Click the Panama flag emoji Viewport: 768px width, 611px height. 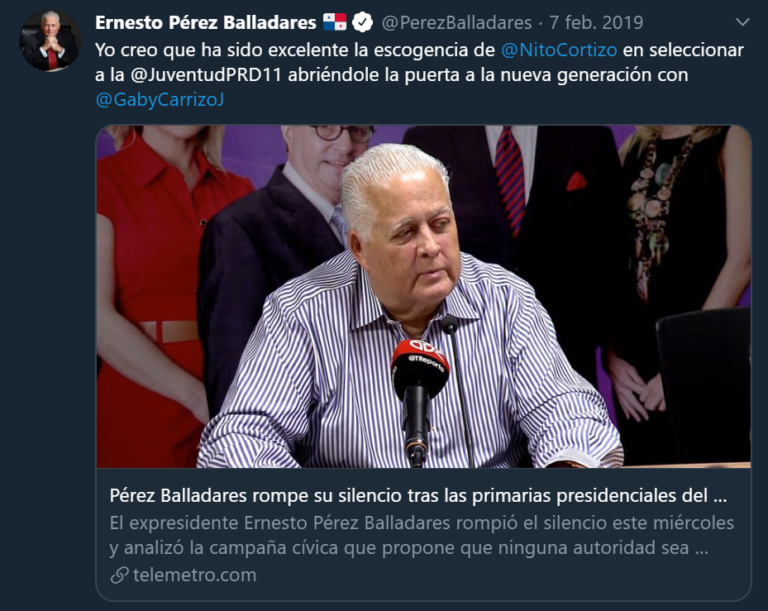(335, 22)
